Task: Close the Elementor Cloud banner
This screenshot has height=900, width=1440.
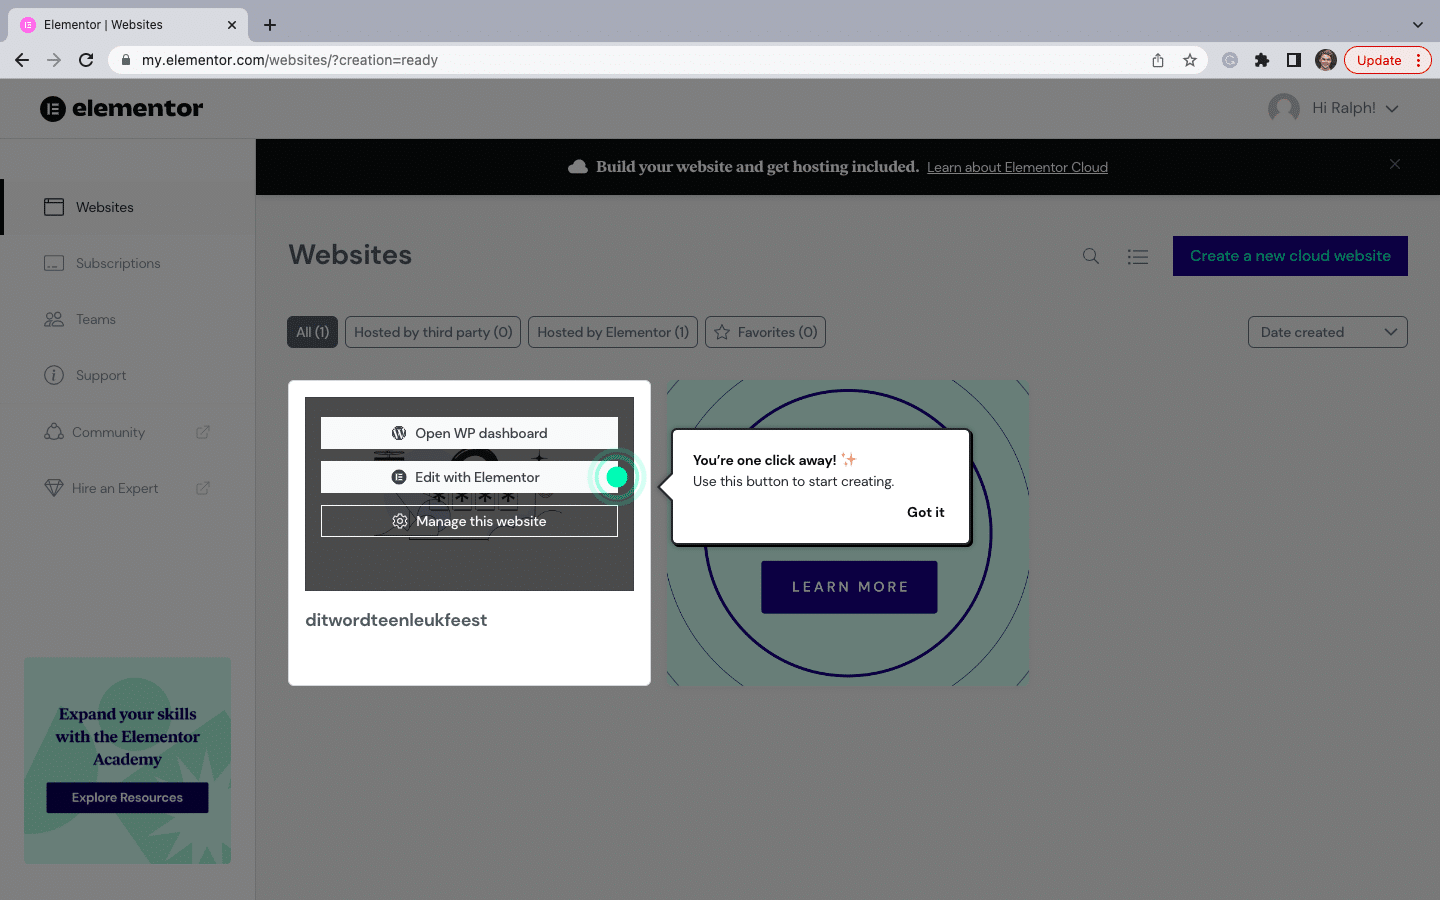Action: [x=1395, y=164]
